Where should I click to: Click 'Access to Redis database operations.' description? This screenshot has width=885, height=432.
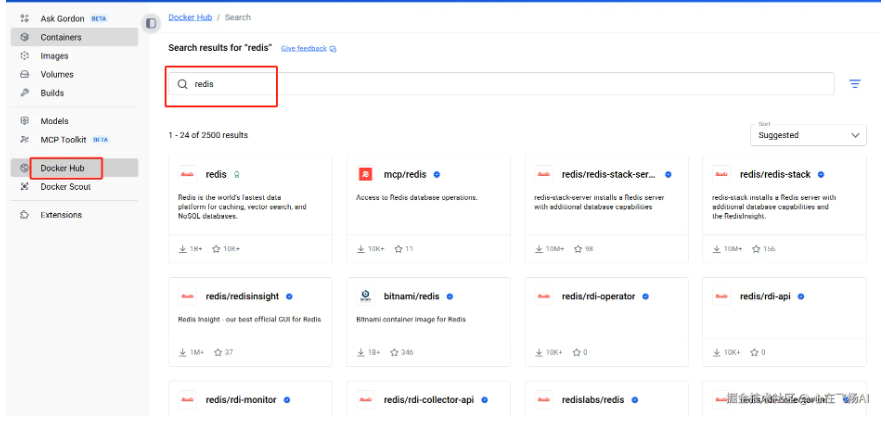(417, 198)
